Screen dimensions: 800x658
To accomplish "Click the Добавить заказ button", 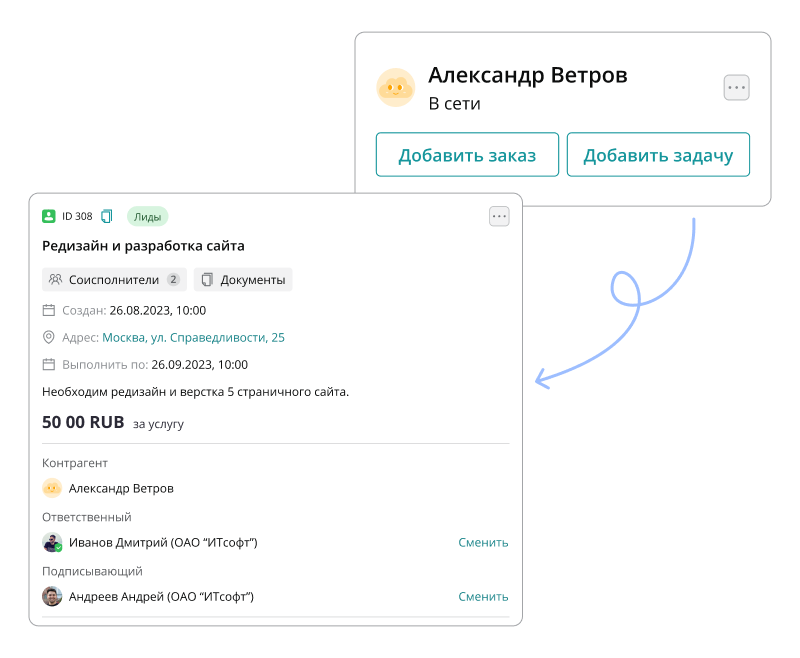I will [467, 155].
